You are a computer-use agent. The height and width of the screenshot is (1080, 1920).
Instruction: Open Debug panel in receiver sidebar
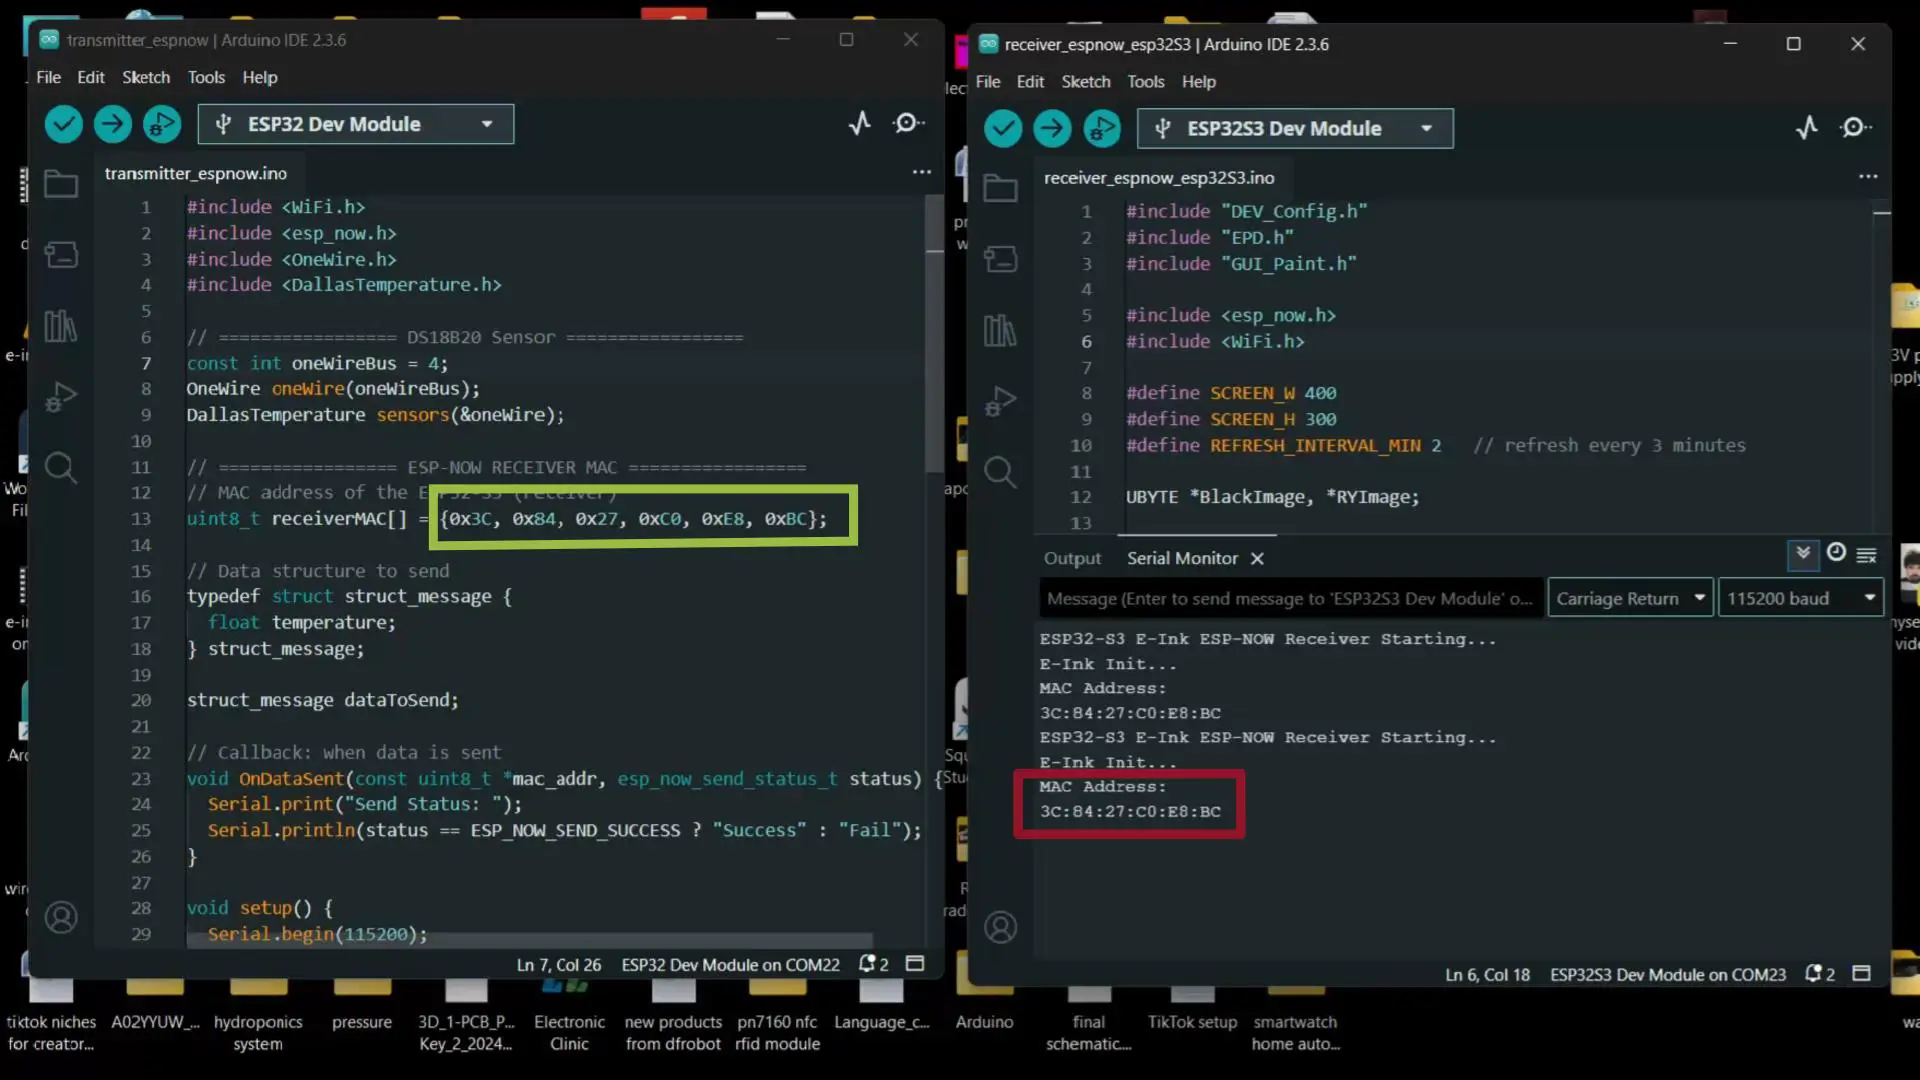pyautogui.click(x=1000, y=401)
